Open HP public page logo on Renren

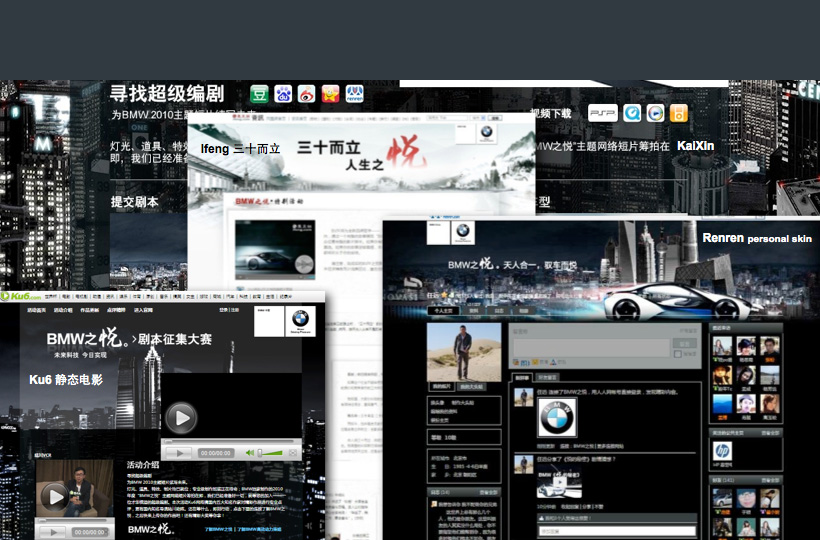click(722, 451)
